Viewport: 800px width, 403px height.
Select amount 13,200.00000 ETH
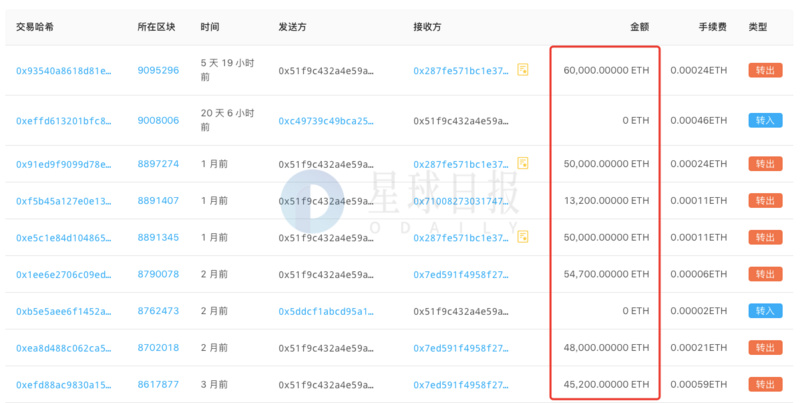pyautogui.click(x=606, y=200)
